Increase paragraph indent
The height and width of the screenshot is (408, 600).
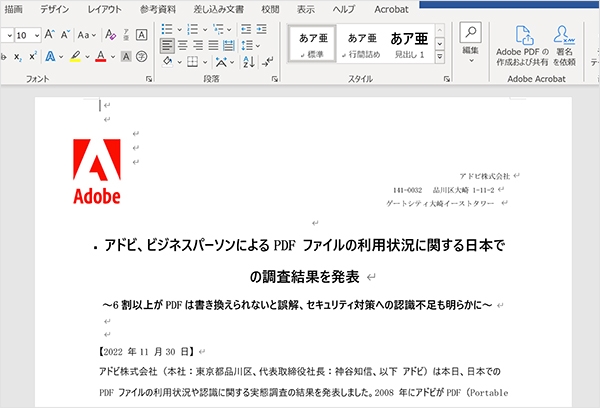262,29
